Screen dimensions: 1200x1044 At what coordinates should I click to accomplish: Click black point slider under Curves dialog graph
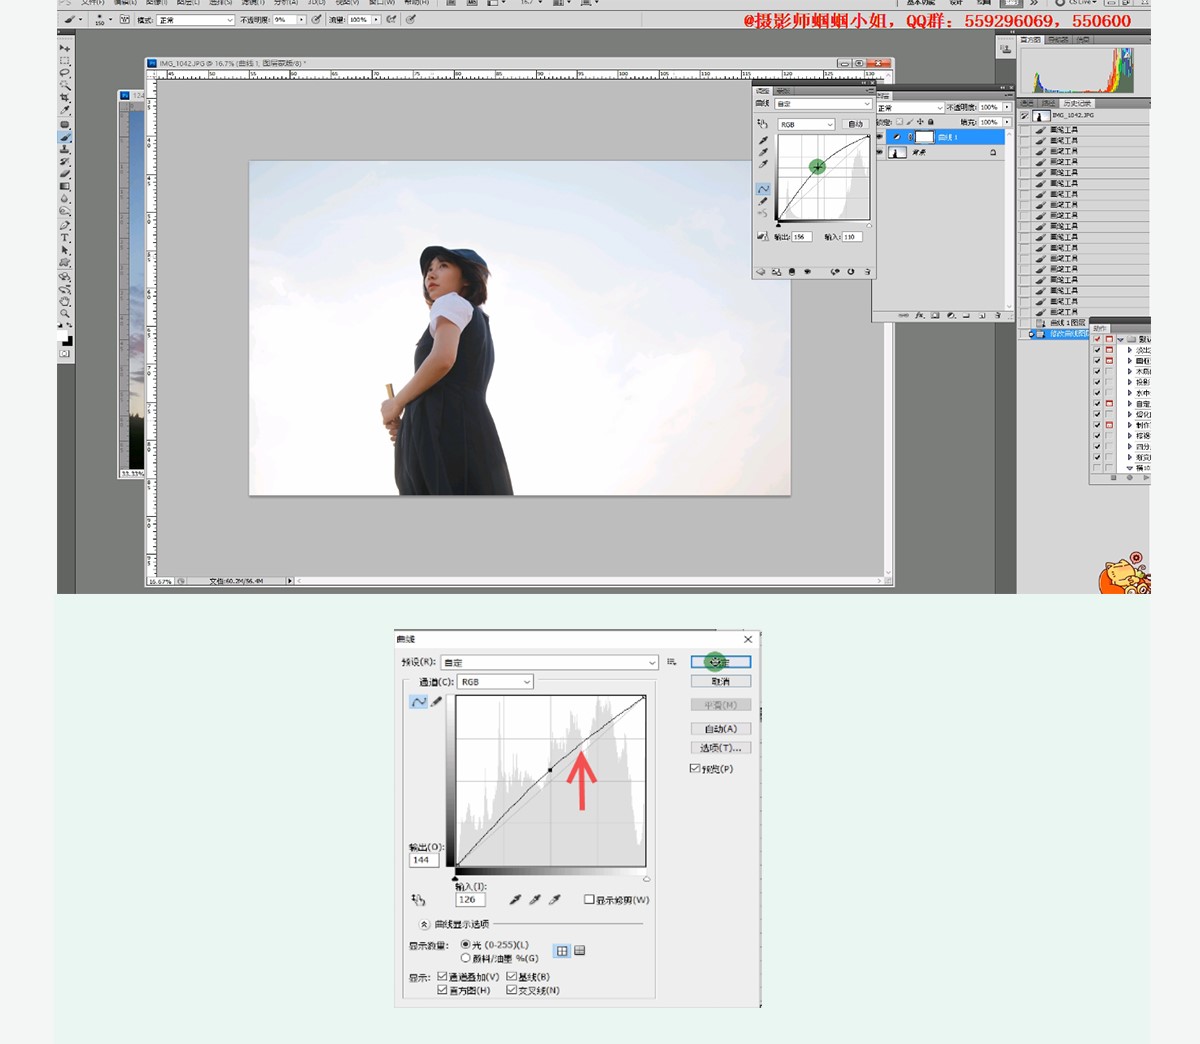(x=455, y=878)
